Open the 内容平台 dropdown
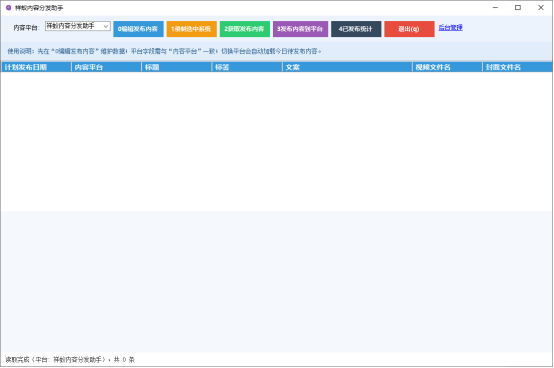This screenshot has height=368, width=554. (78, 26)
